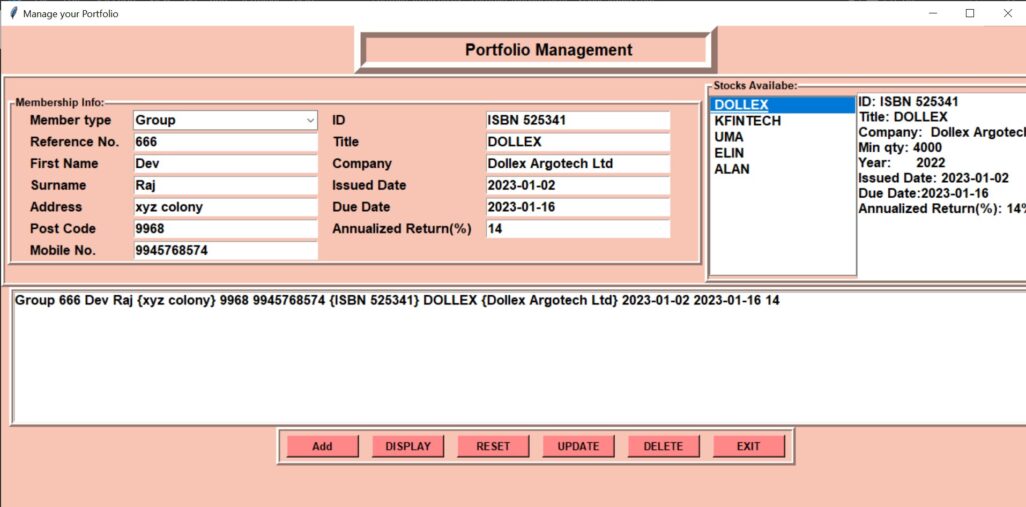Click the DELETE button

[x=663, y=446]
